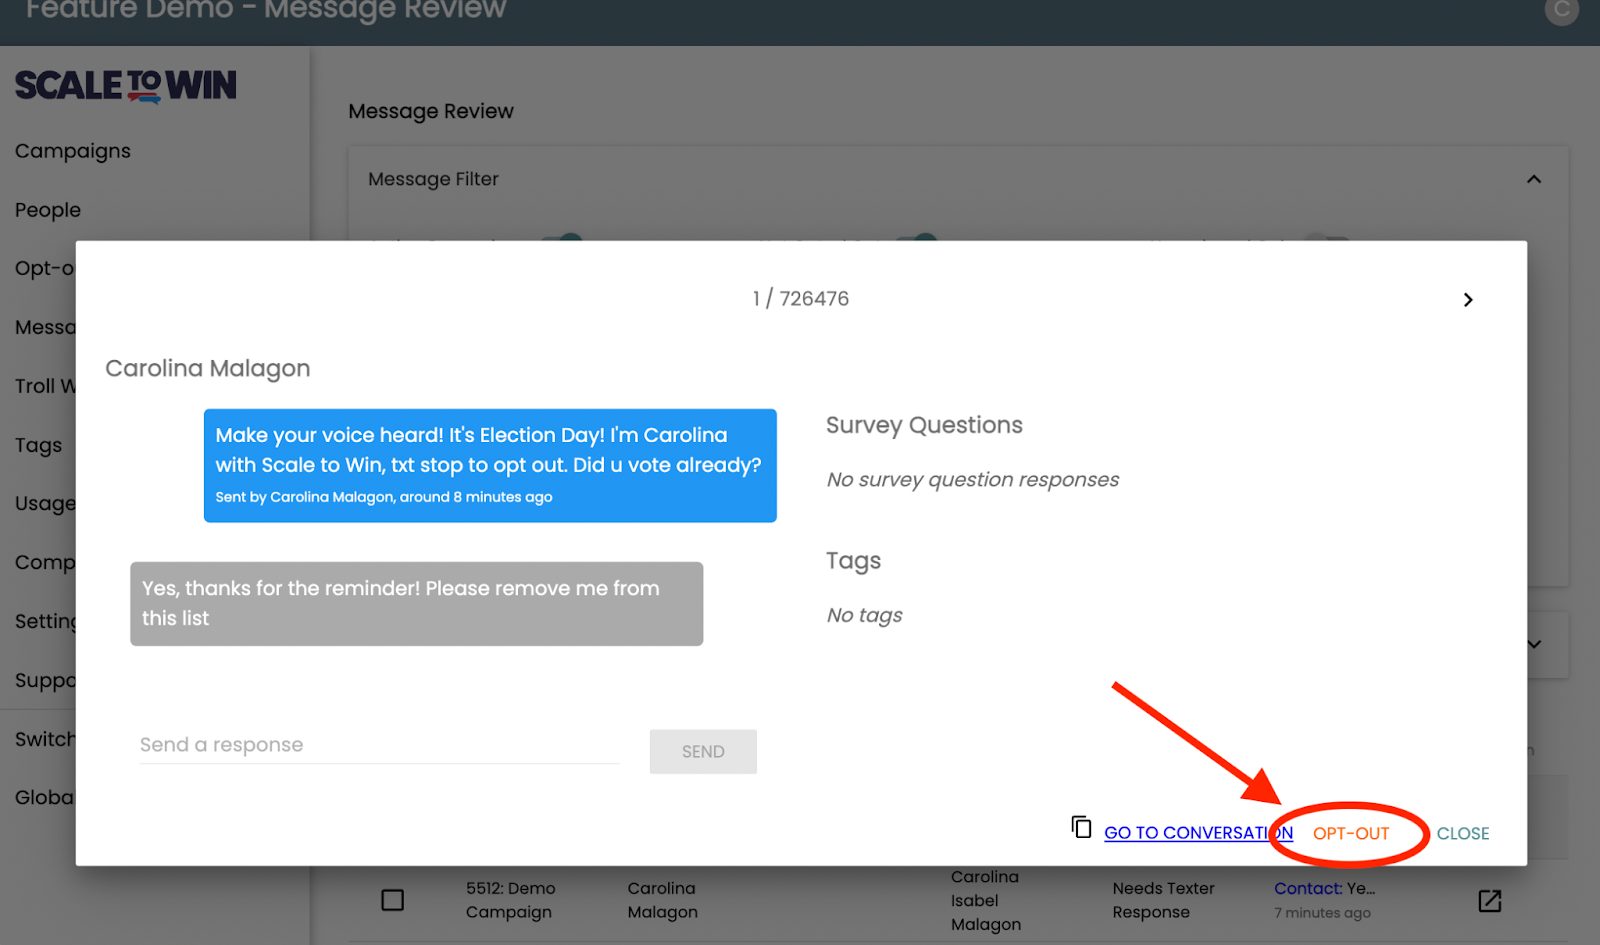Click the Scale to Win logo

pyautogui.click(x=126, y=86)
